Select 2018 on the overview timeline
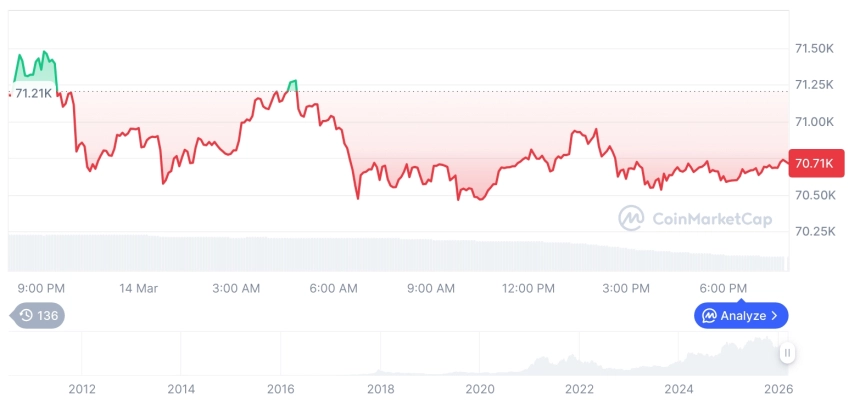The image size is (860, 401). 380,389
